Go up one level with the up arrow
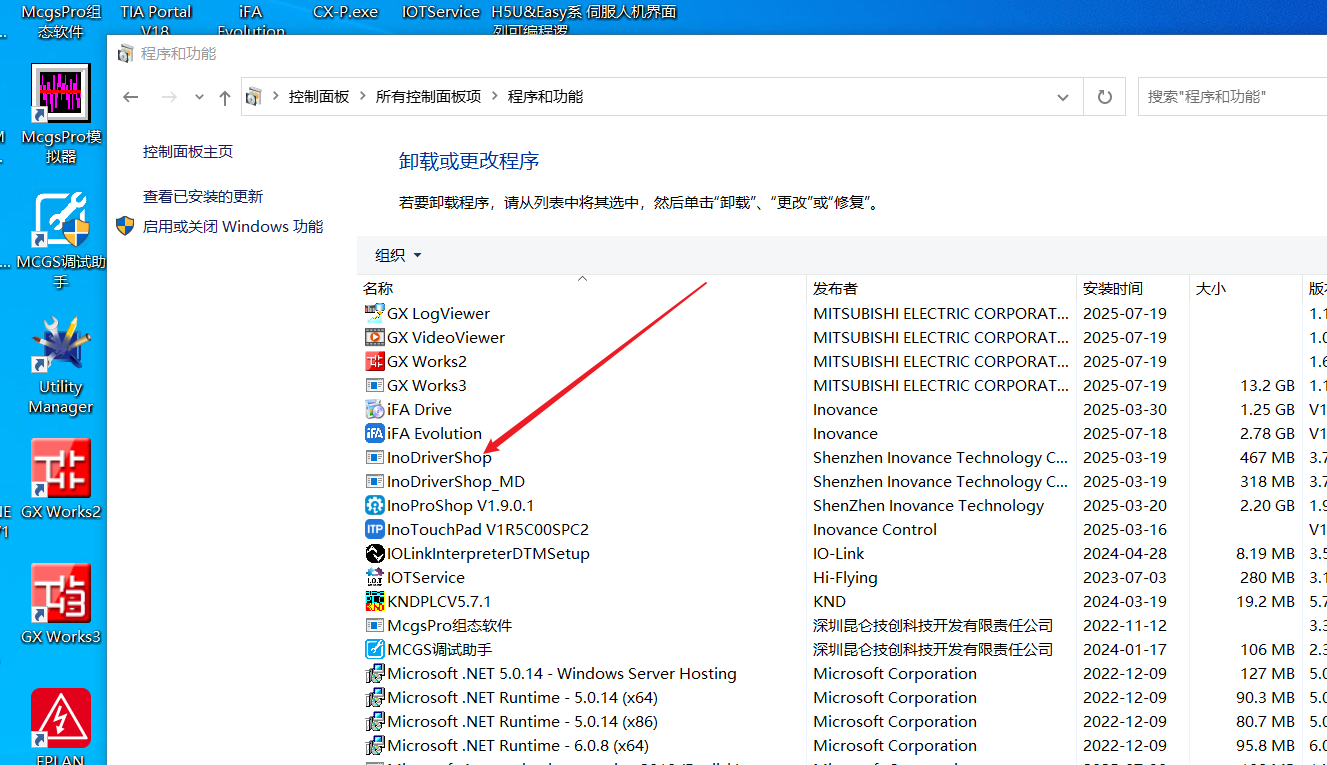The image size is (1327, 765). point(224,97)
